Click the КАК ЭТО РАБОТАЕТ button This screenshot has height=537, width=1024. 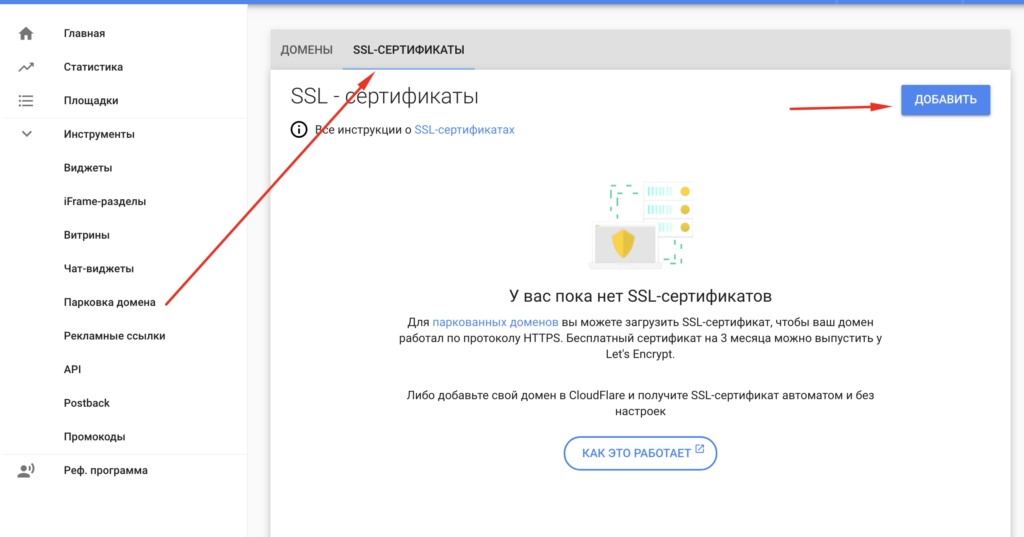(640, 453)
